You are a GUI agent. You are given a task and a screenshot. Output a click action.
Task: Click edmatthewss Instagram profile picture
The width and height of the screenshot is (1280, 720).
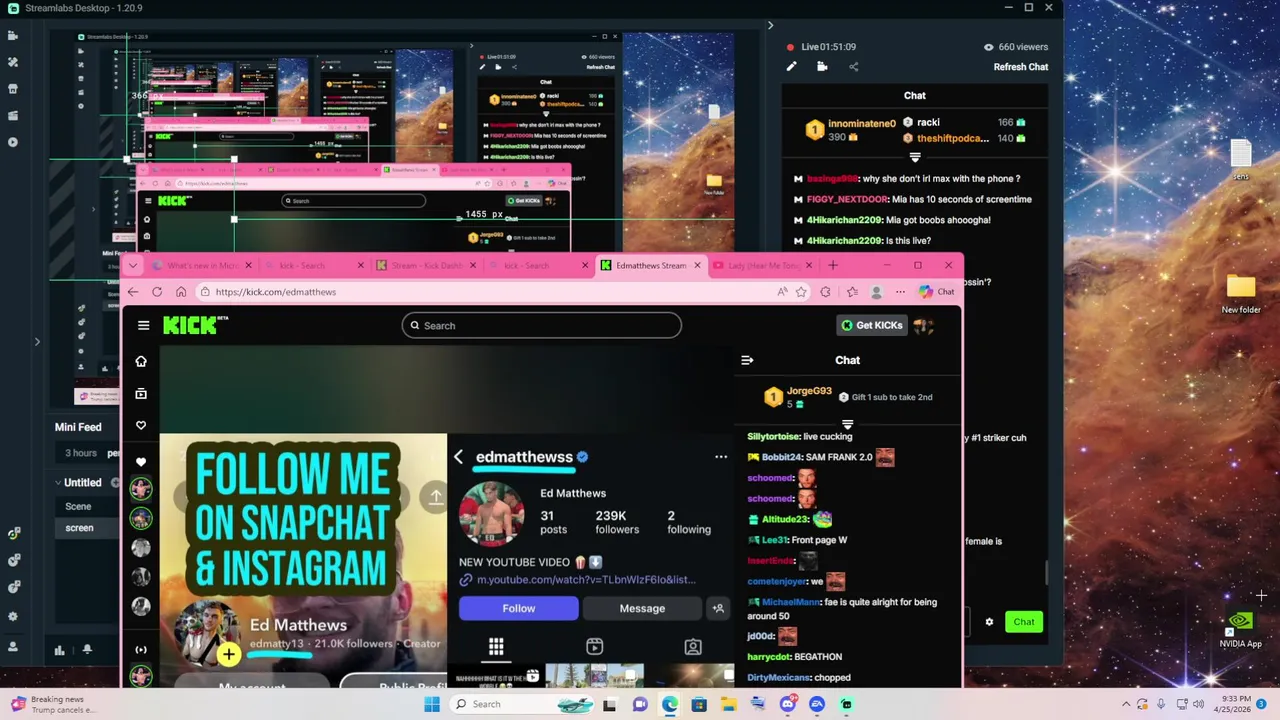pyautogui.click(x=491, y=514)
